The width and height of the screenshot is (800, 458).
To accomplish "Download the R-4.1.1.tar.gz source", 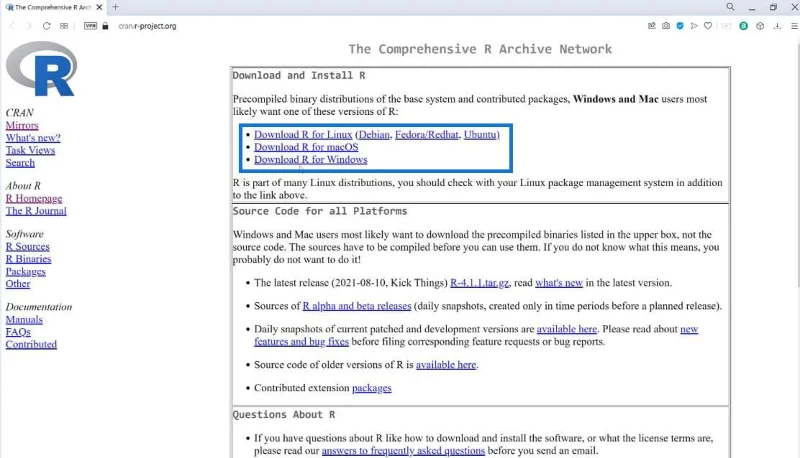I will pos(480,283).
